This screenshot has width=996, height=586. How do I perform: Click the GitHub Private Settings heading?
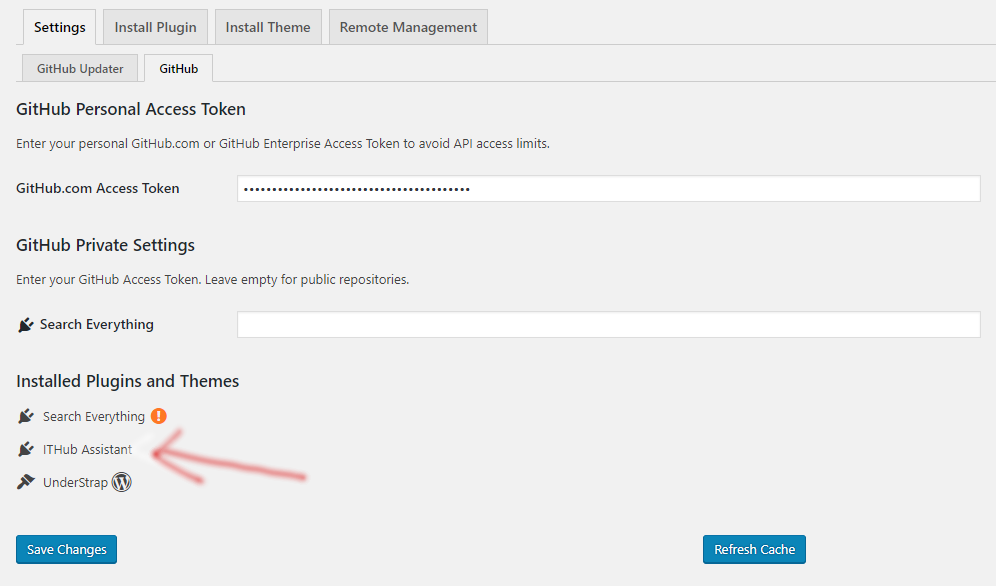pyautogui.click(x=105, y=245)
